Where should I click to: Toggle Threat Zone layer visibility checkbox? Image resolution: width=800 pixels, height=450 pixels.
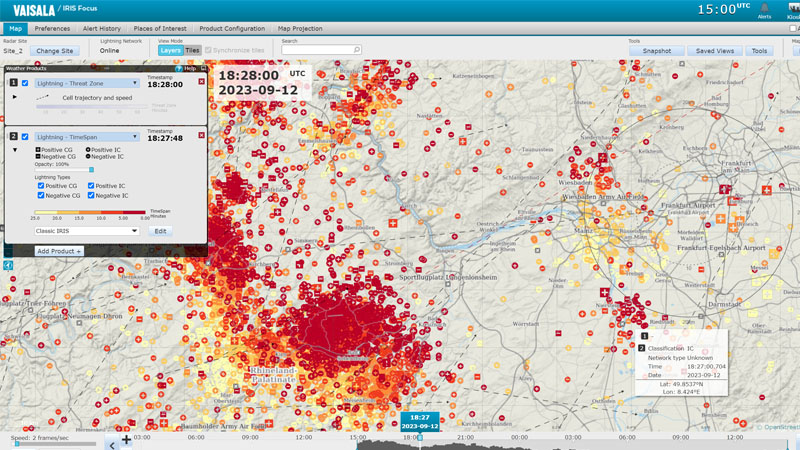point(25,84)
